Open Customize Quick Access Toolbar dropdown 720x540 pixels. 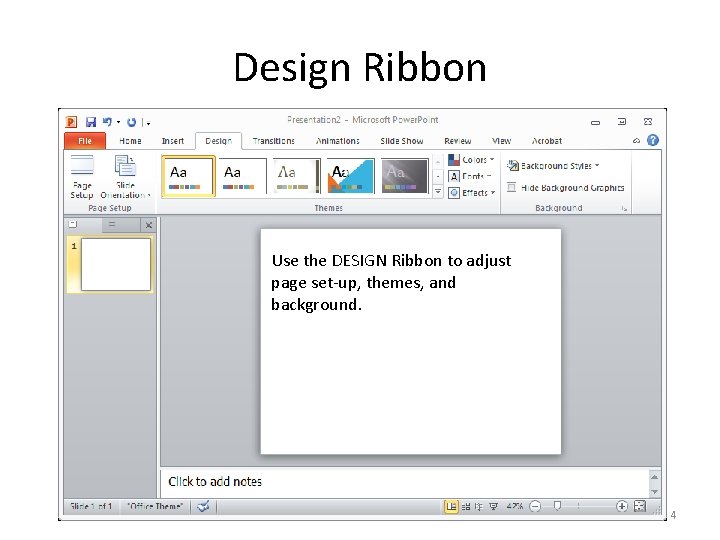pyautogui.click(x=146, y=123)
